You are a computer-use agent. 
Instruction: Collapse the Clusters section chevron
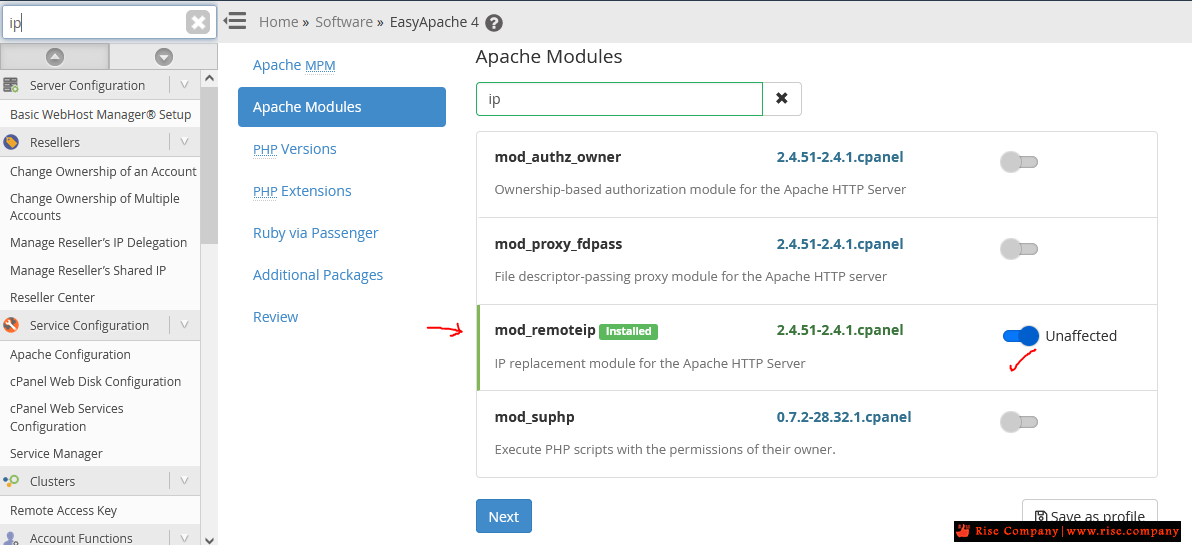point(184,480)
